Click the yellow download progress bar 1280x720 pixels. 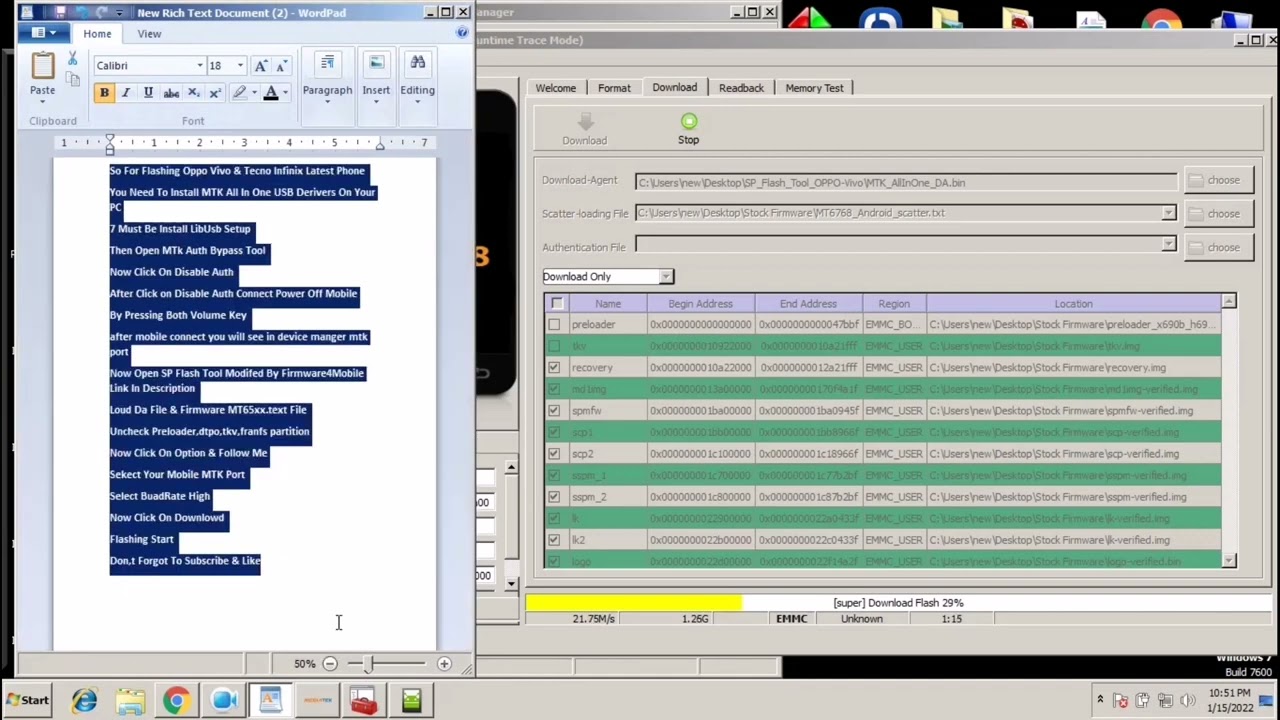click(x=634, y=603)
